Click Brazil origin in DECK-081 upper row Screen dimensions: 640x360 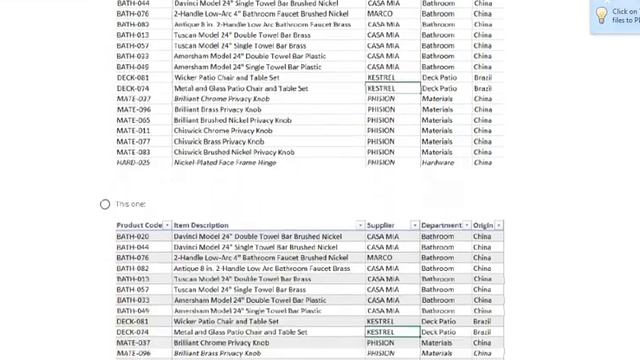pyautogui.click(x=483, y=78)
